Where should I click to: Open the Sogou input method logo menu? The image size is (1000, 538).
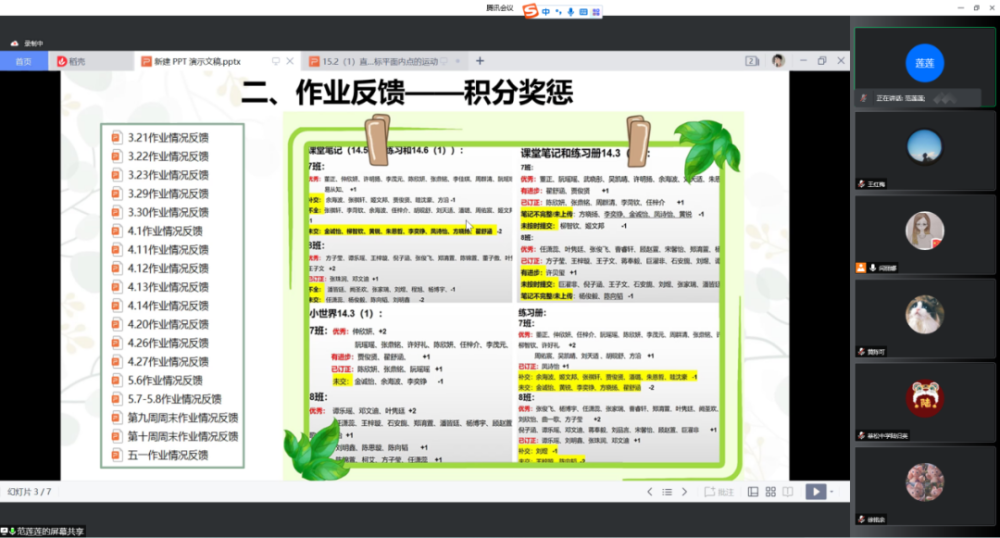click(x=531, y=11)
